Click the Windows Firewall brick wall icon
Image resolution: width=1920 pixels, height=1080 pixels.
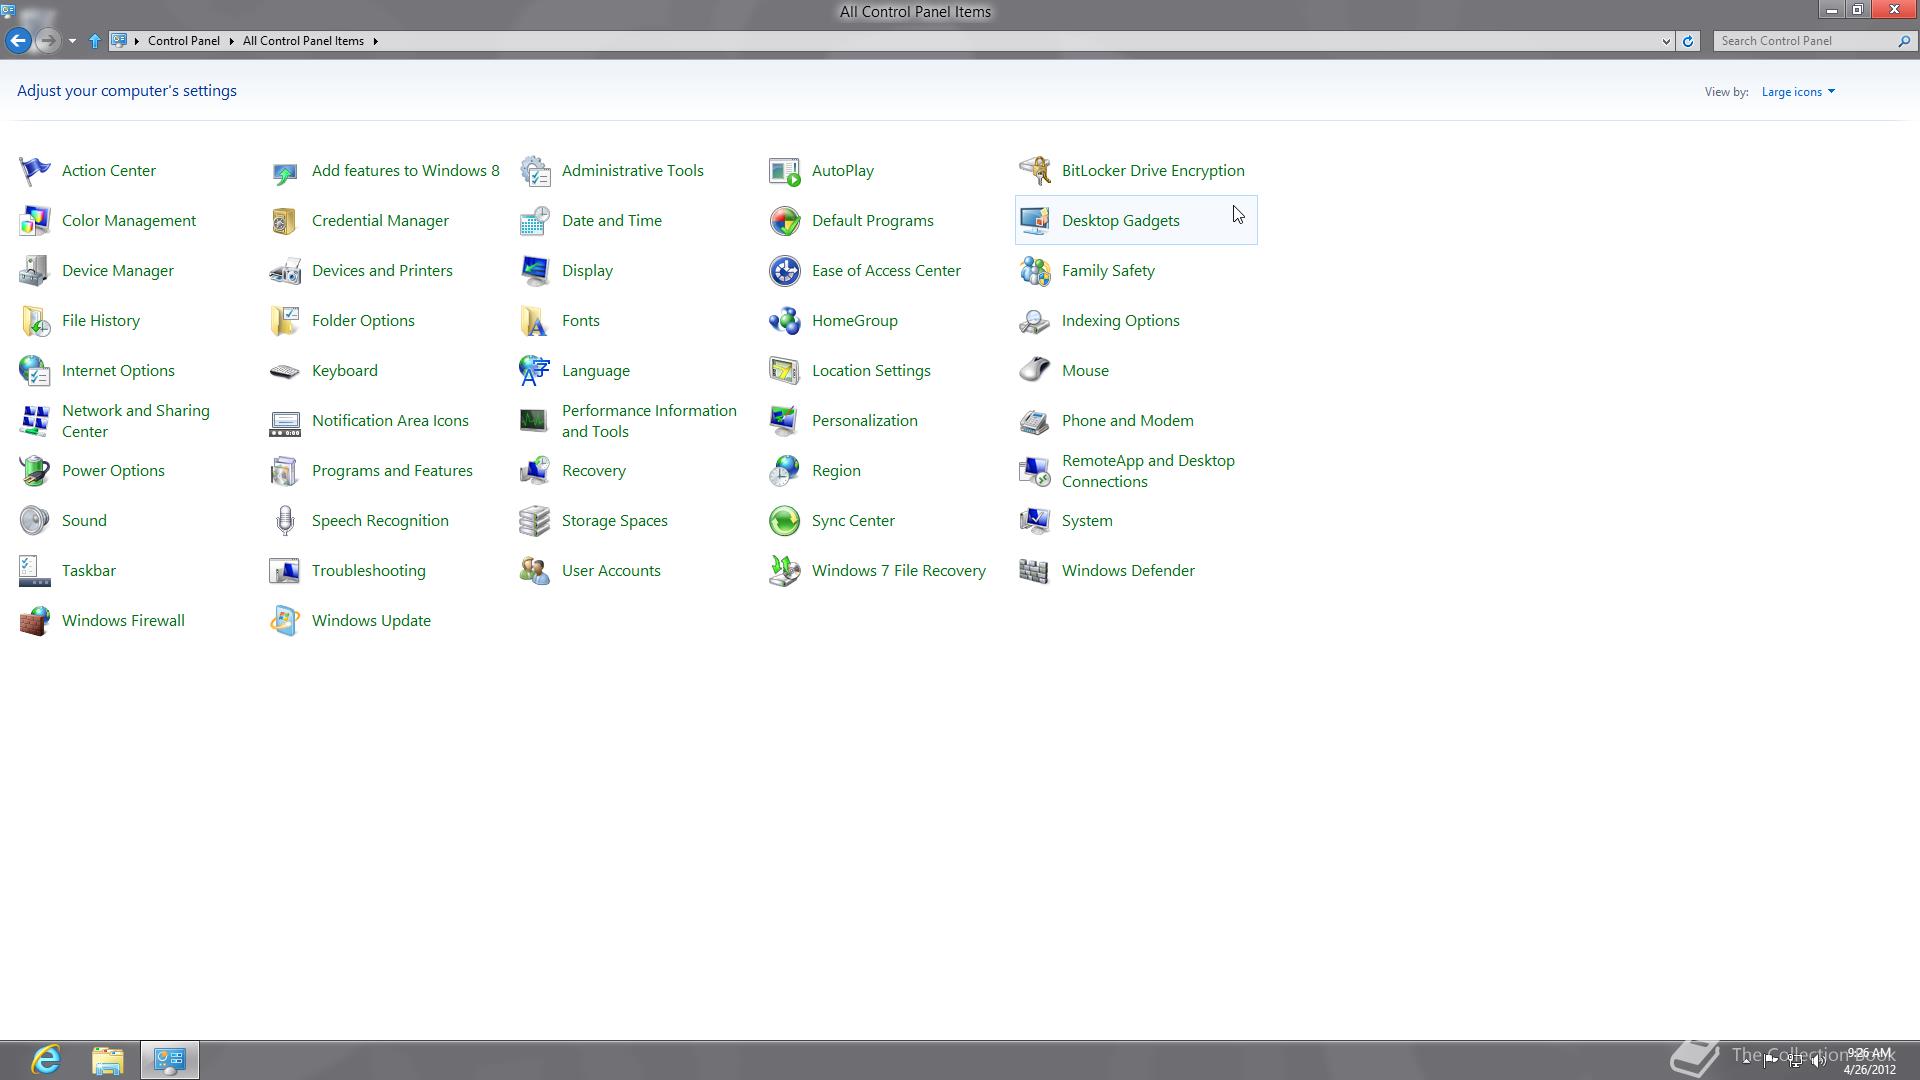35,621
